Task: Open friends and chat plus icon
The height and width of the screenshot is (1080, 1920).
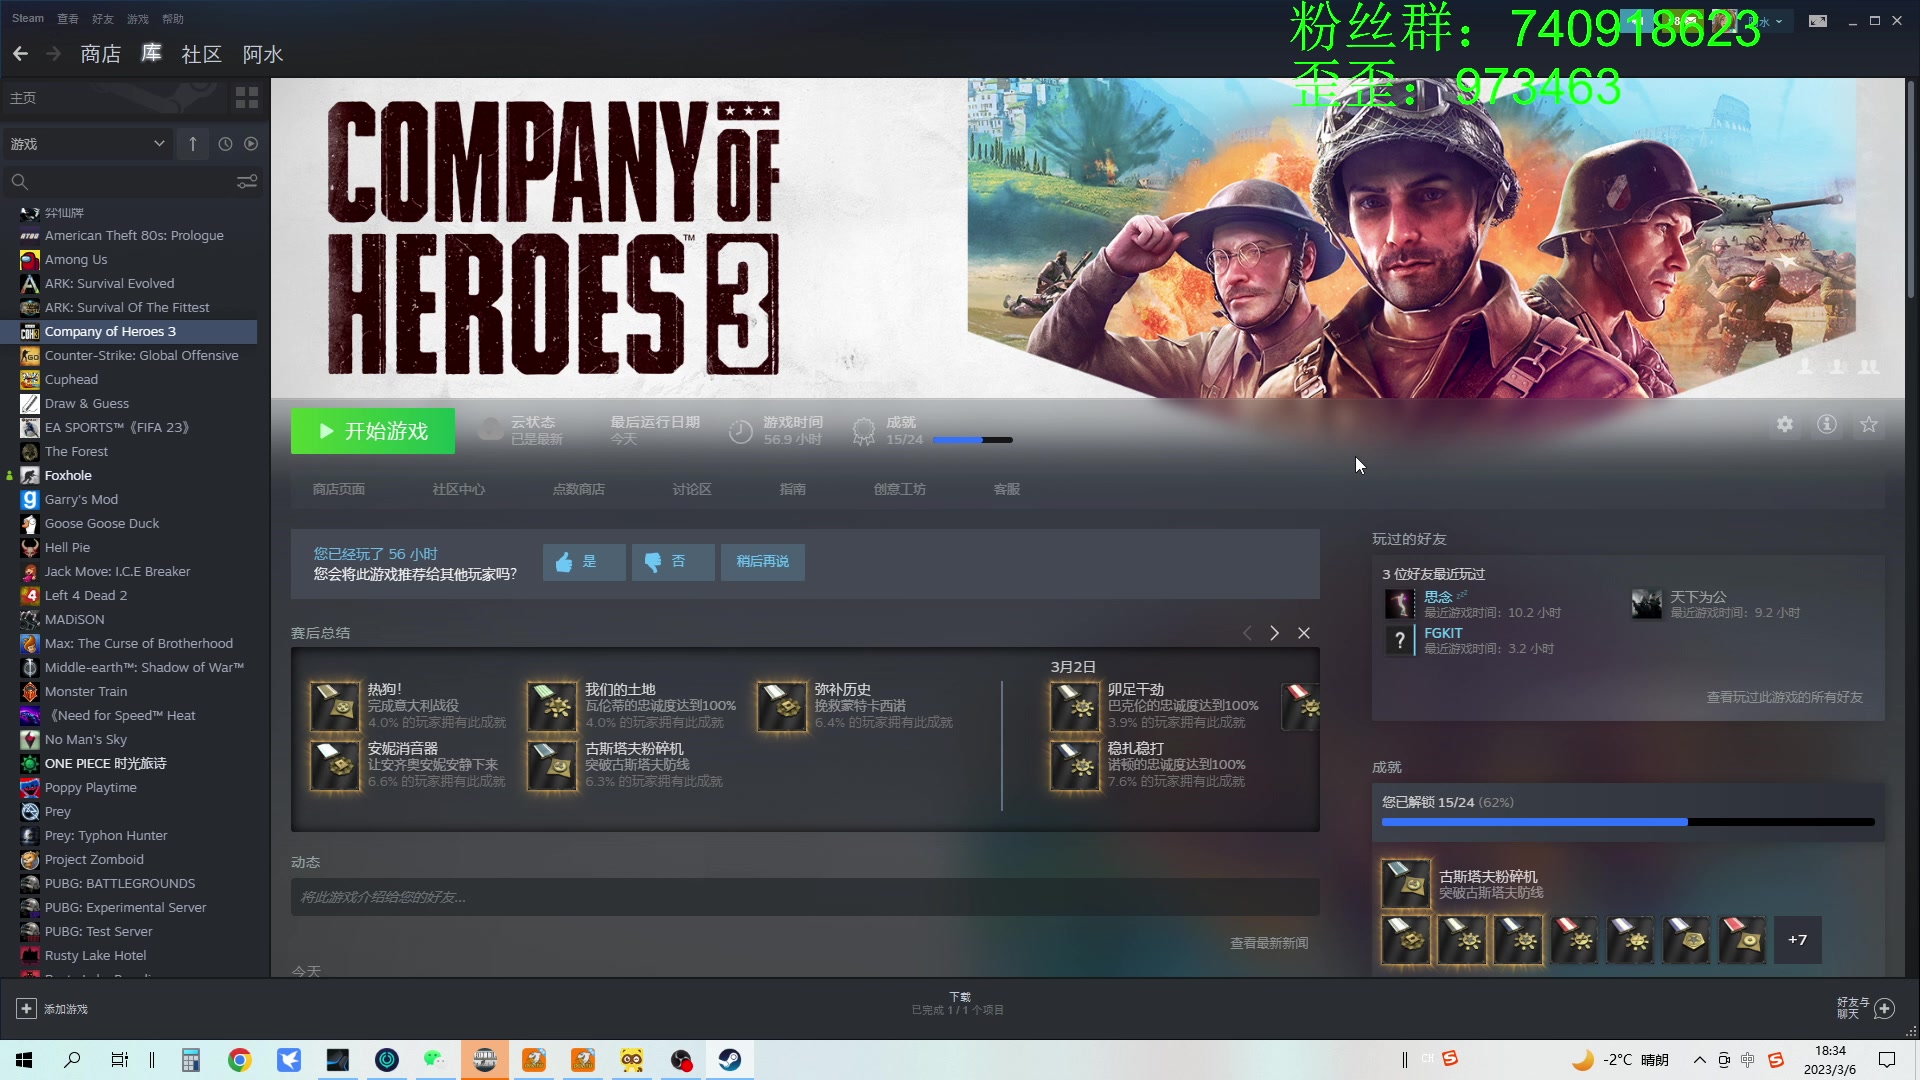Action: click(x=1885, y=1009)
